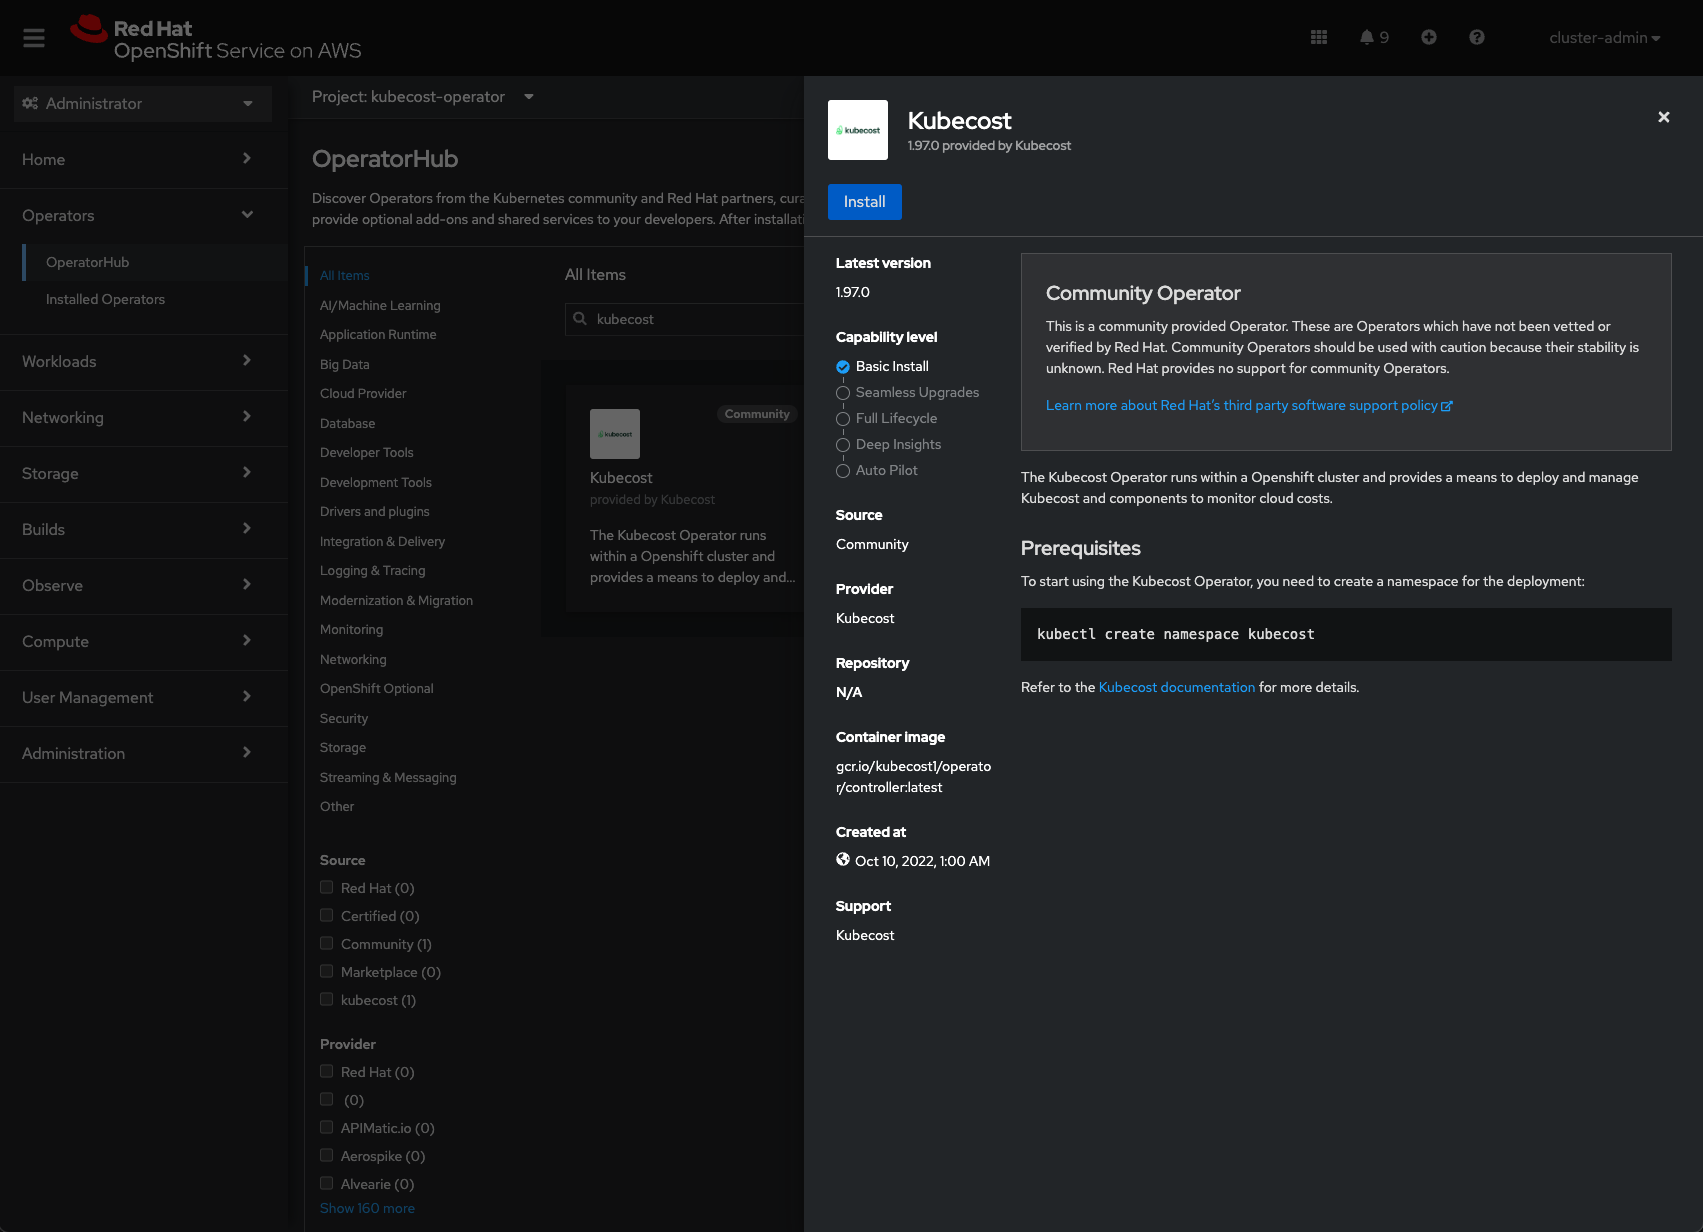Check the Alvearie provider filter
This screenshot has height=1232, width=1703.
(326, 1183)
